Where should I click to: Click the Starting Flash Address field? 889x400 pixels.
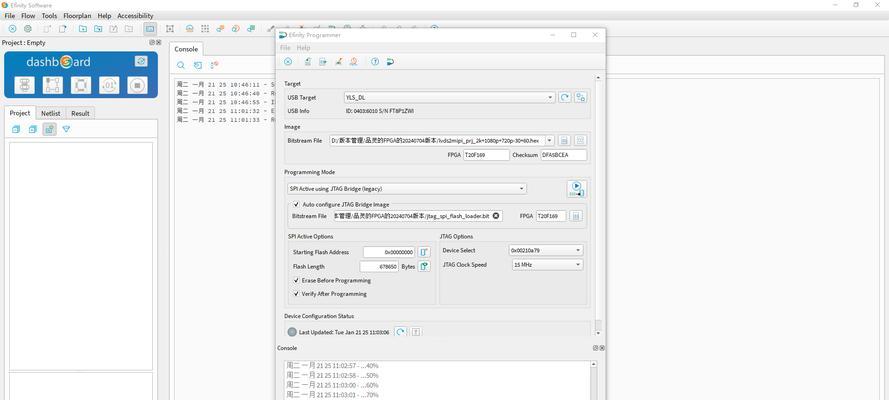[390, 252]
